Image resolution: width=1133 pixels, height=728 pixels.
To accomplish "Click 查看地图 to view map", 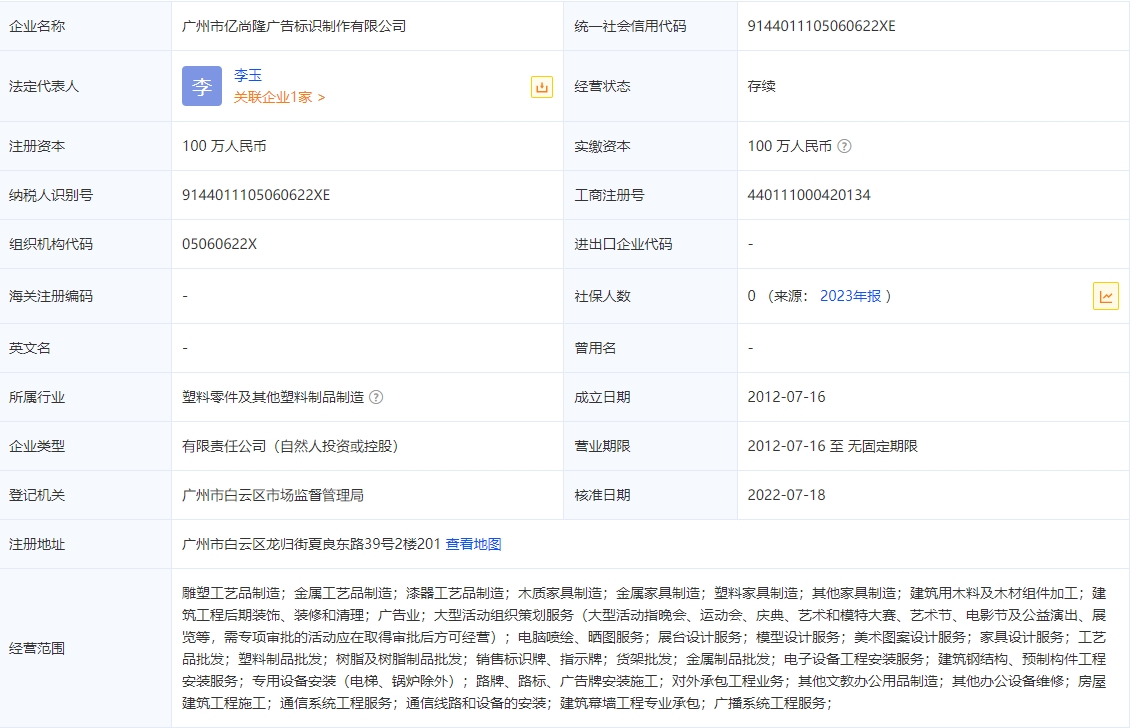I will coord(473,544).
